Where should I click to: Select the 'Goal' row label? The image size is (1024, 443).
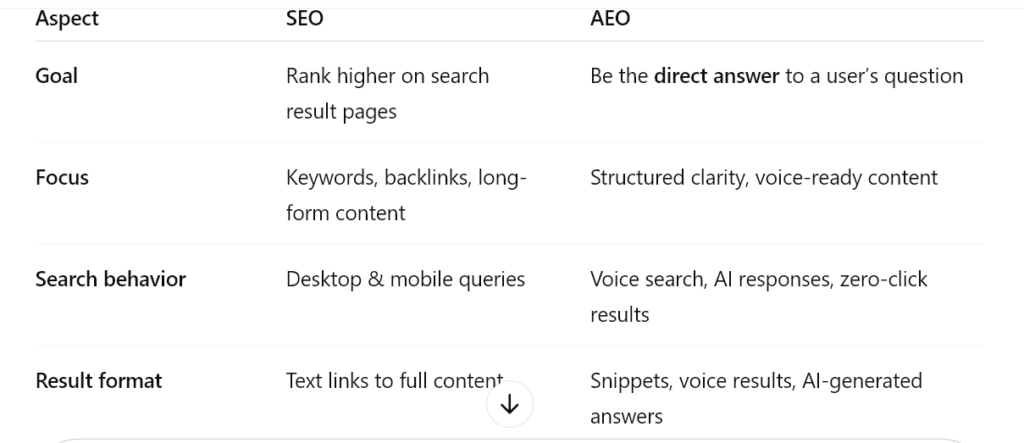click(x=56, y=76)
